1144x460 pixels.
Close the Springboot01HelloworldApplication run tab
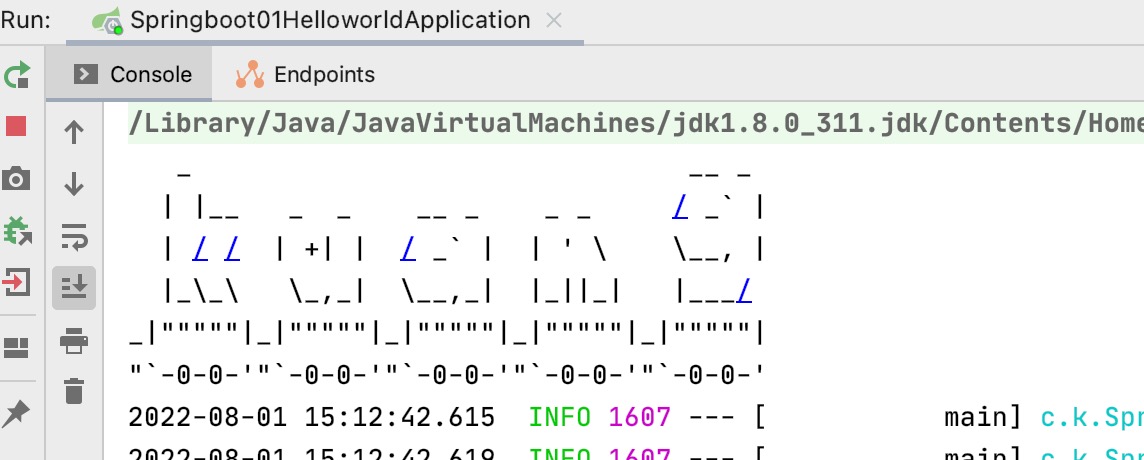pos(554,20)
